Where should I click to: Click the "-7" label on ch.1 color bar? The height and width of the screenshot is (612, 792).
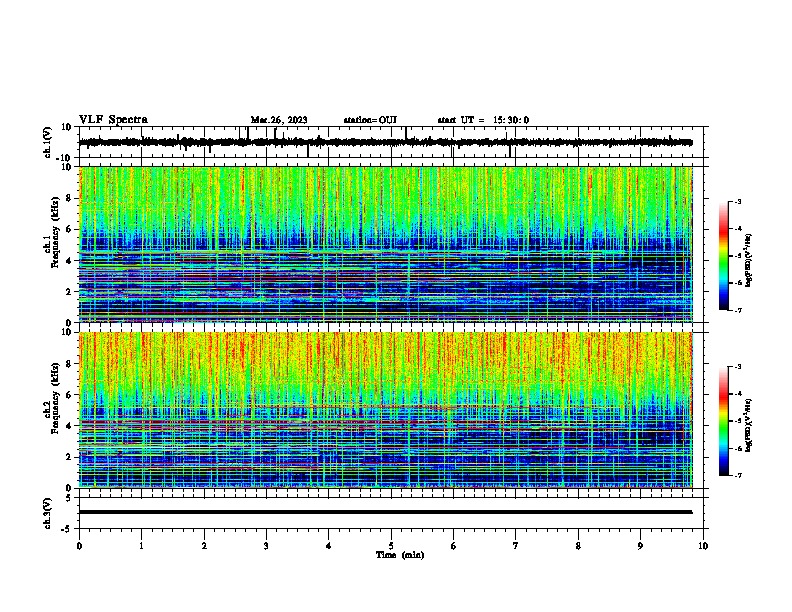point(738,310)
